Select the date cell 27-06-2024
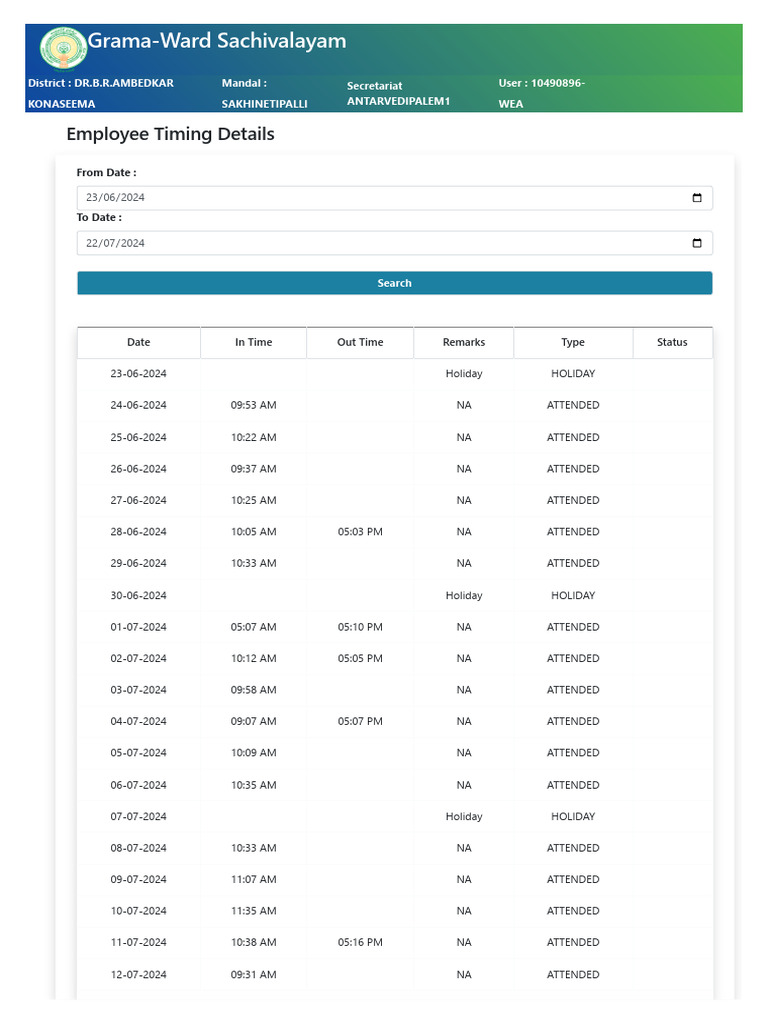Viewport: 768px width, 1024px height. [x=138, y=500]
